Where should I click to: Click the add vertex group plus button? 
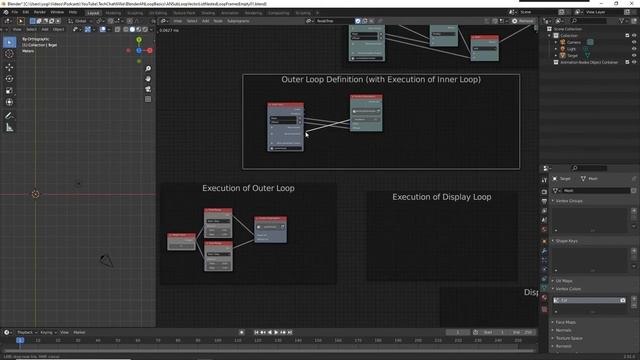(x=634, y=211)
